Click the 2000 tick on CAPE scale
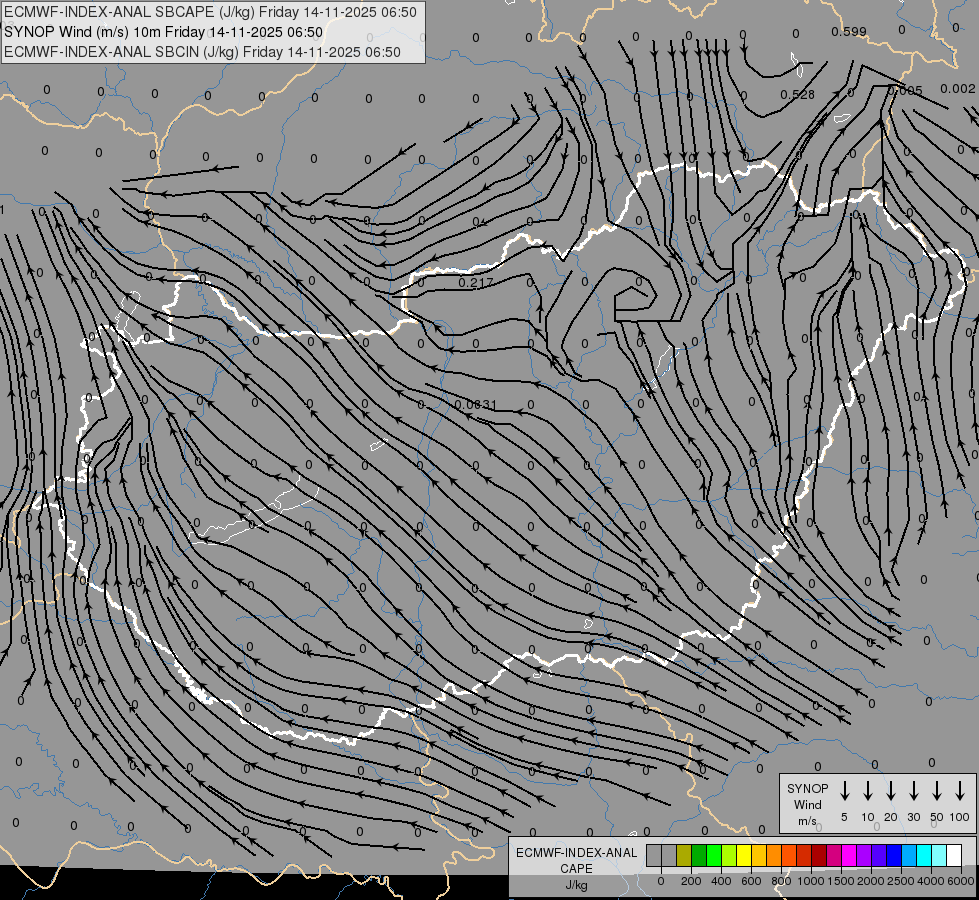 click(x=871, y=881)
